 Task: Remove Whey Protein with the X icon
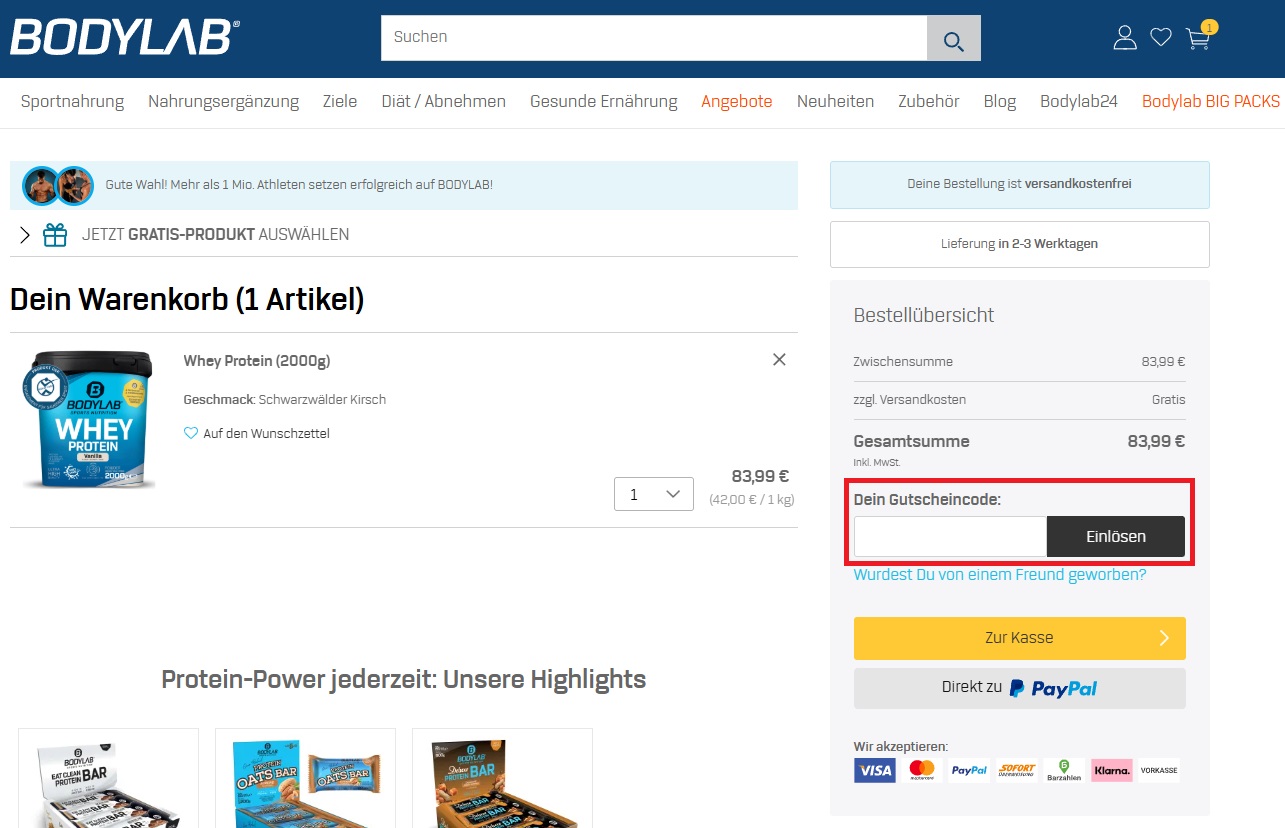tap(779, 360)
